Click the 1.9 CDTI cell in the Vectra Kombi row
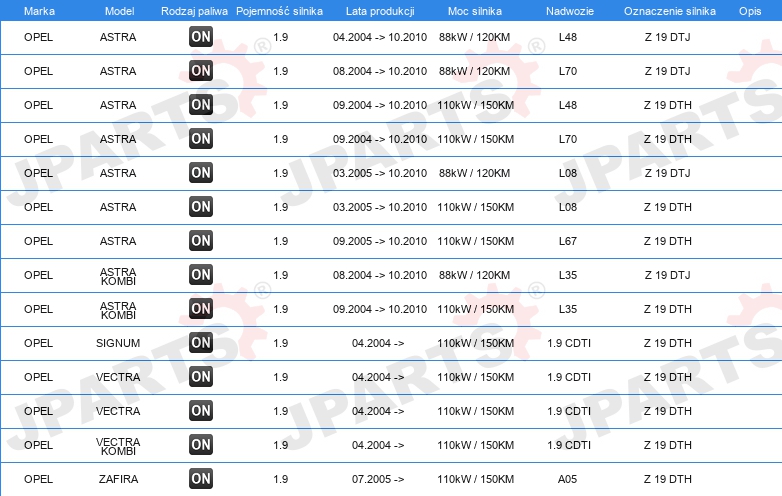Image resolution: width=782 pixels, height=496 pixels. [x=569, y=445]
